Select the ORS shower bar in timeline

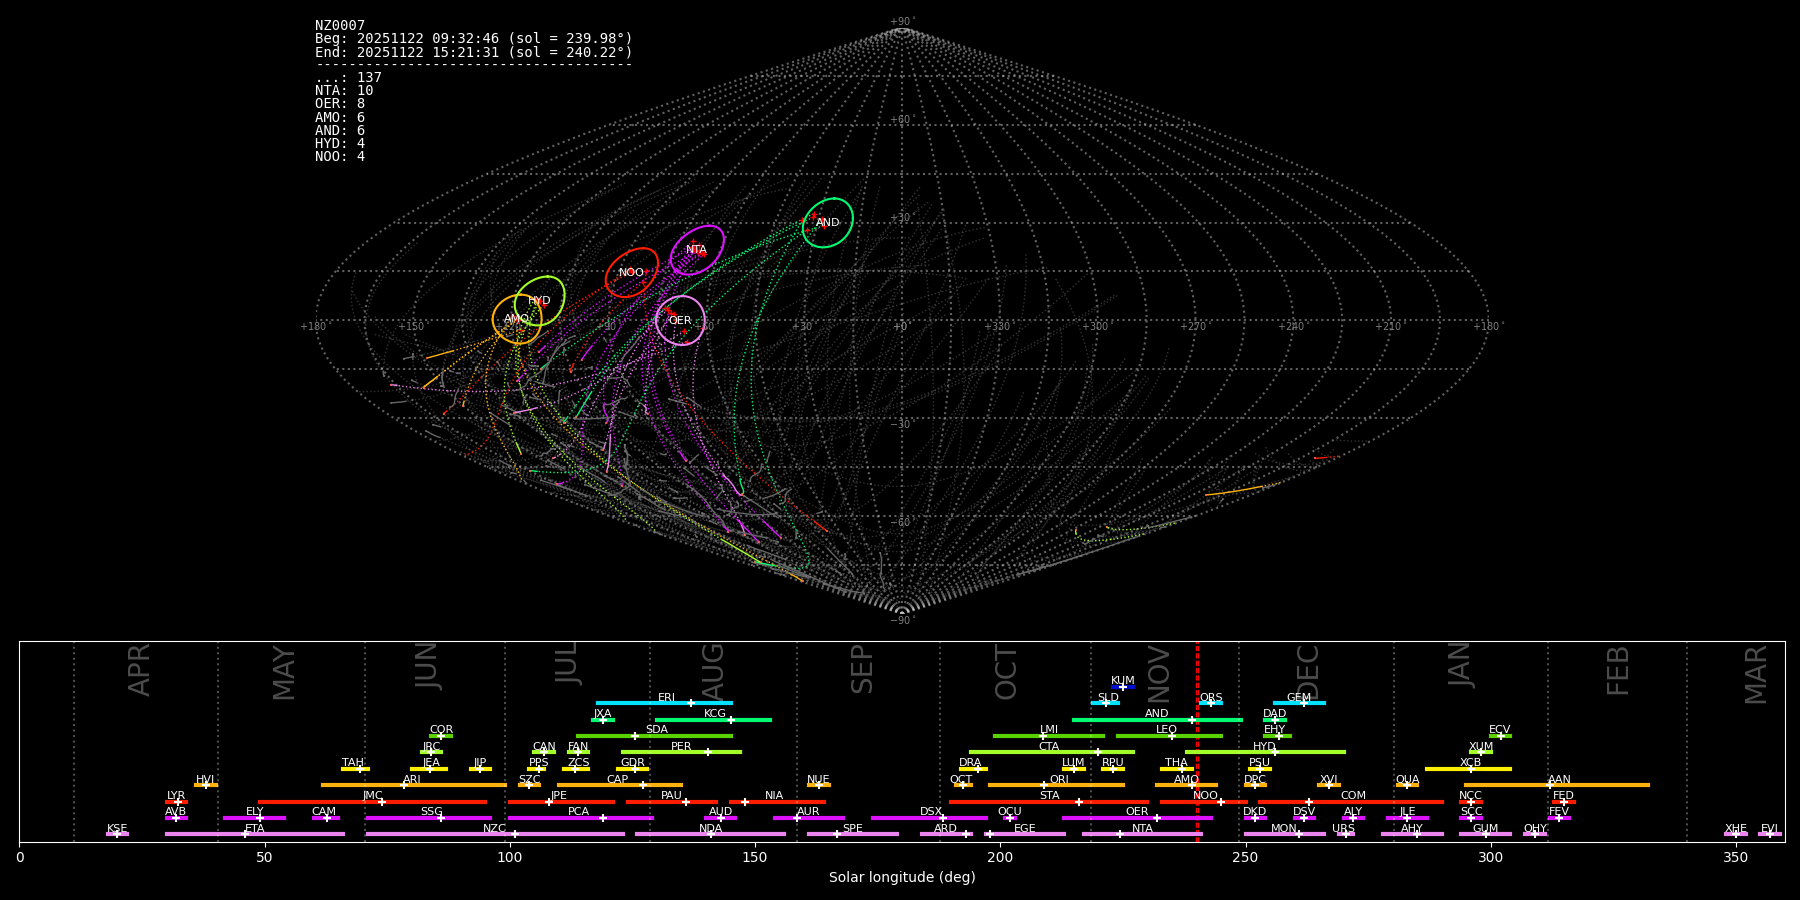coord(1211,703)
